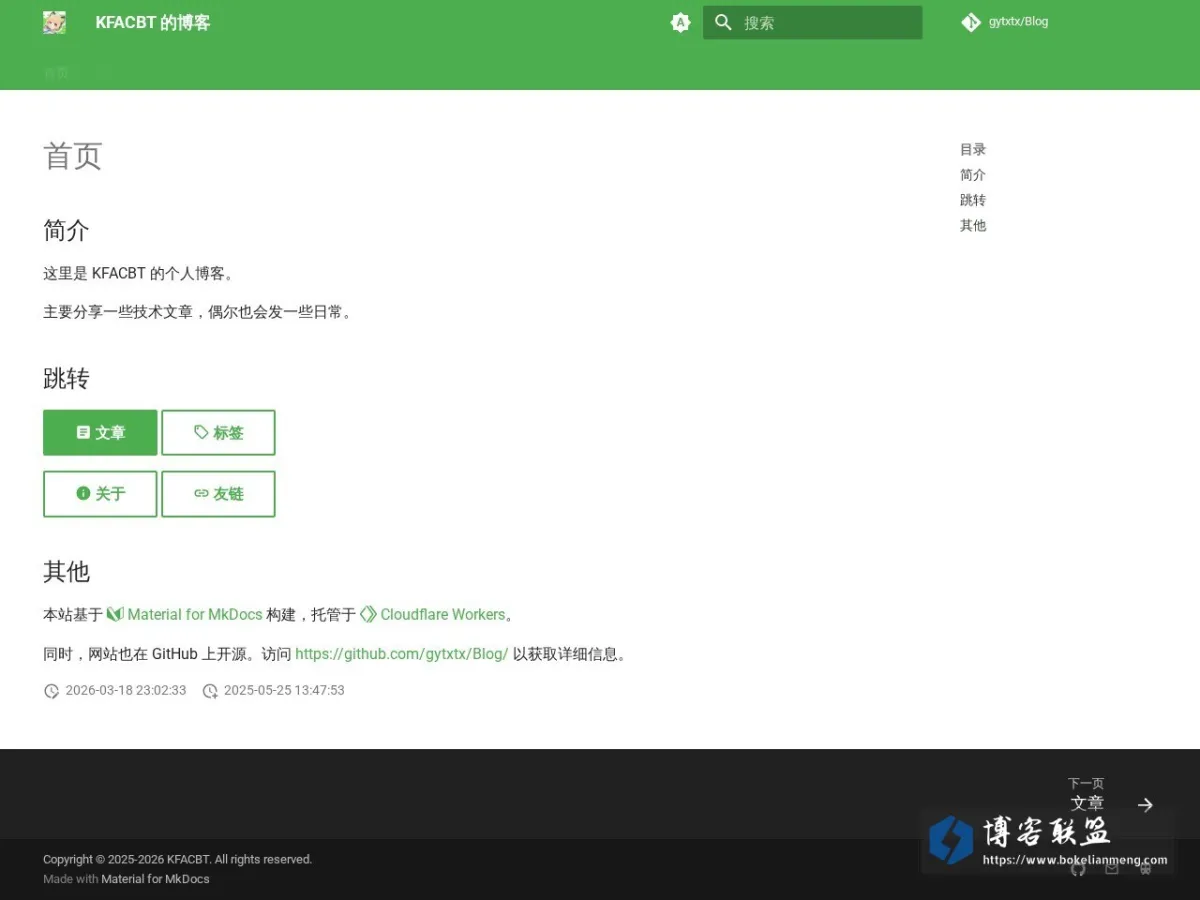1200x900 pixels.
Task: Open the green 文章 button
Action: (100, 432)
